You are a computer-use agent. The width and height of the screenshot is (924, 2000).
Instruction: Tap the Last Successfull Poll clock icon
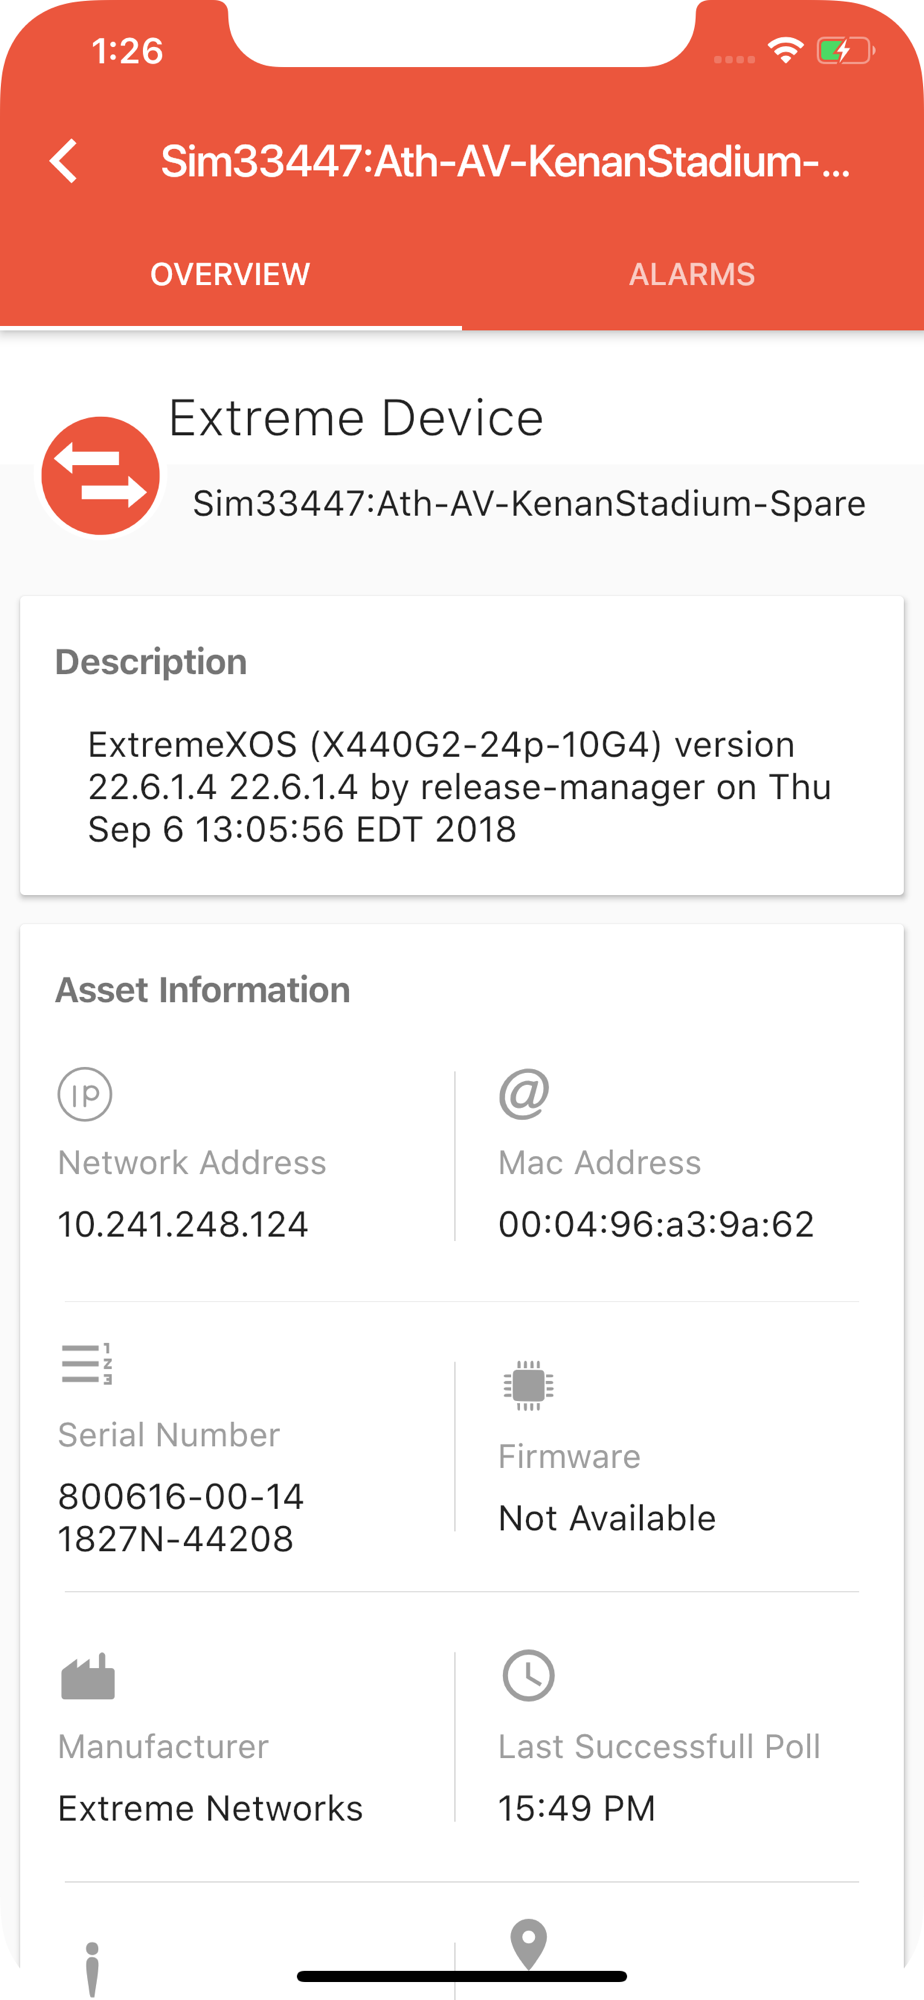pos(528,1675)
